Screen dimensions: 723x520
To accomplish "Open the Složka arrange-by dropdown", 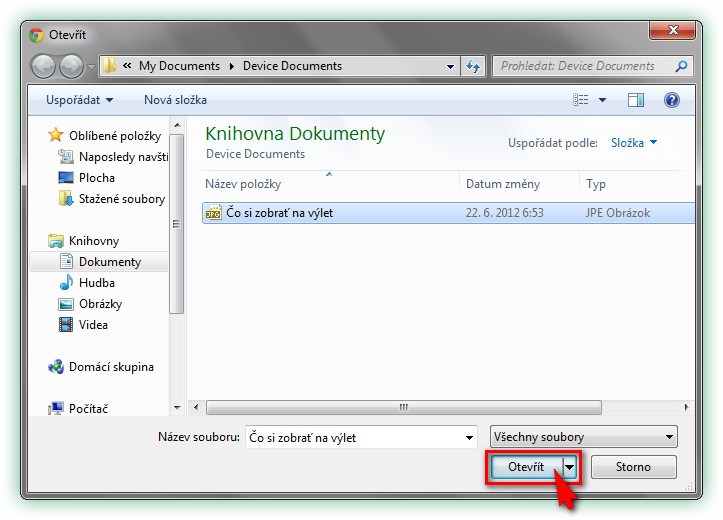I will point(634,143).
